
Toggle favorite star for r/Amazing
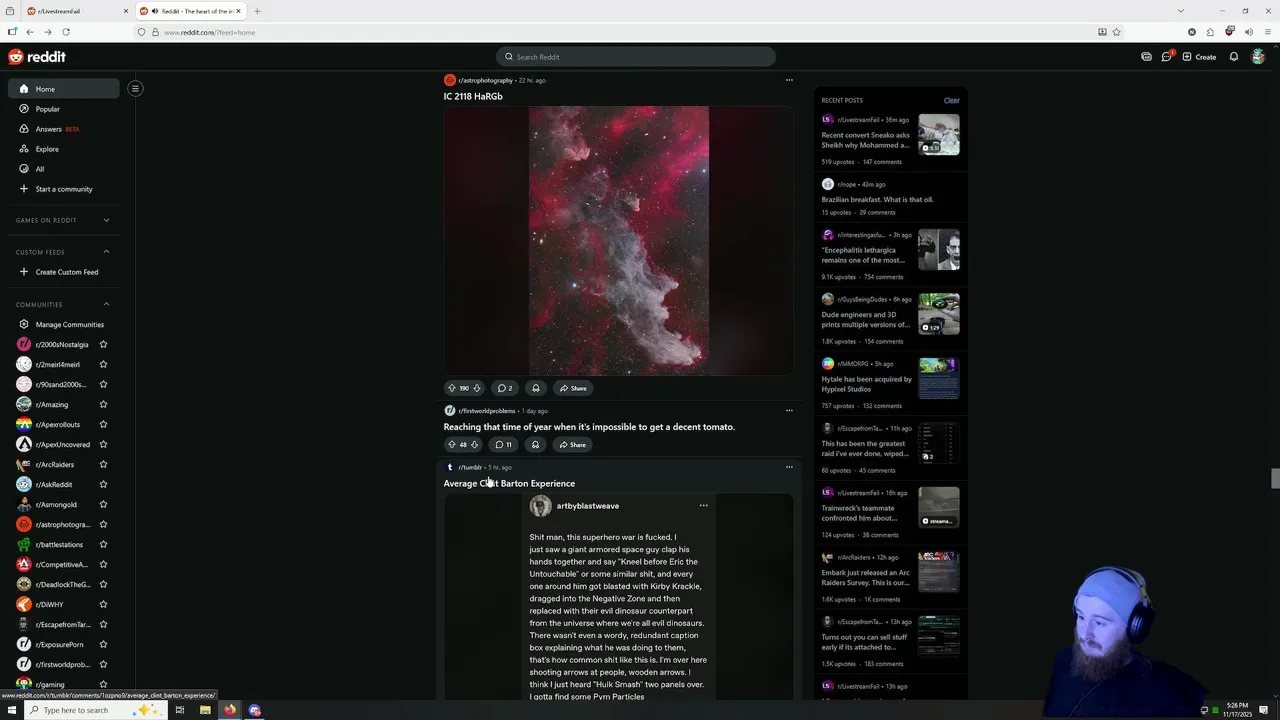coord(103,405)
